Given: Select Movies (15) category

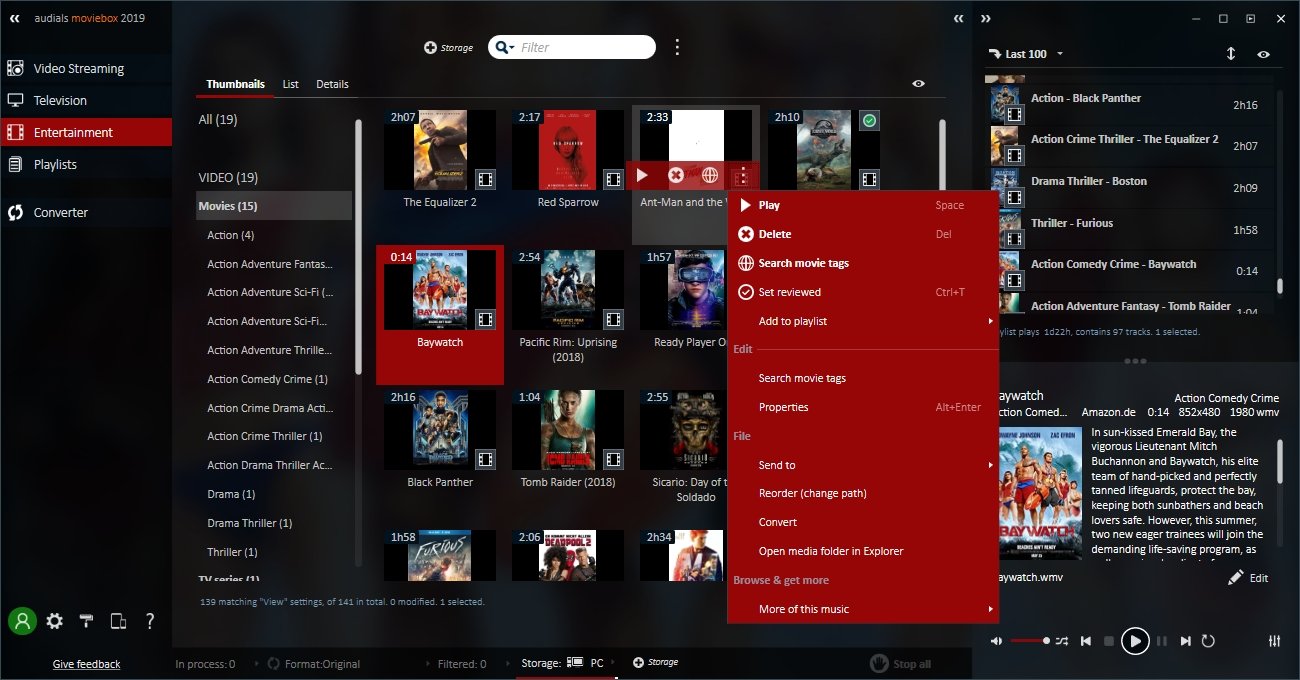Looking at the screenshot, I should 274,206.
